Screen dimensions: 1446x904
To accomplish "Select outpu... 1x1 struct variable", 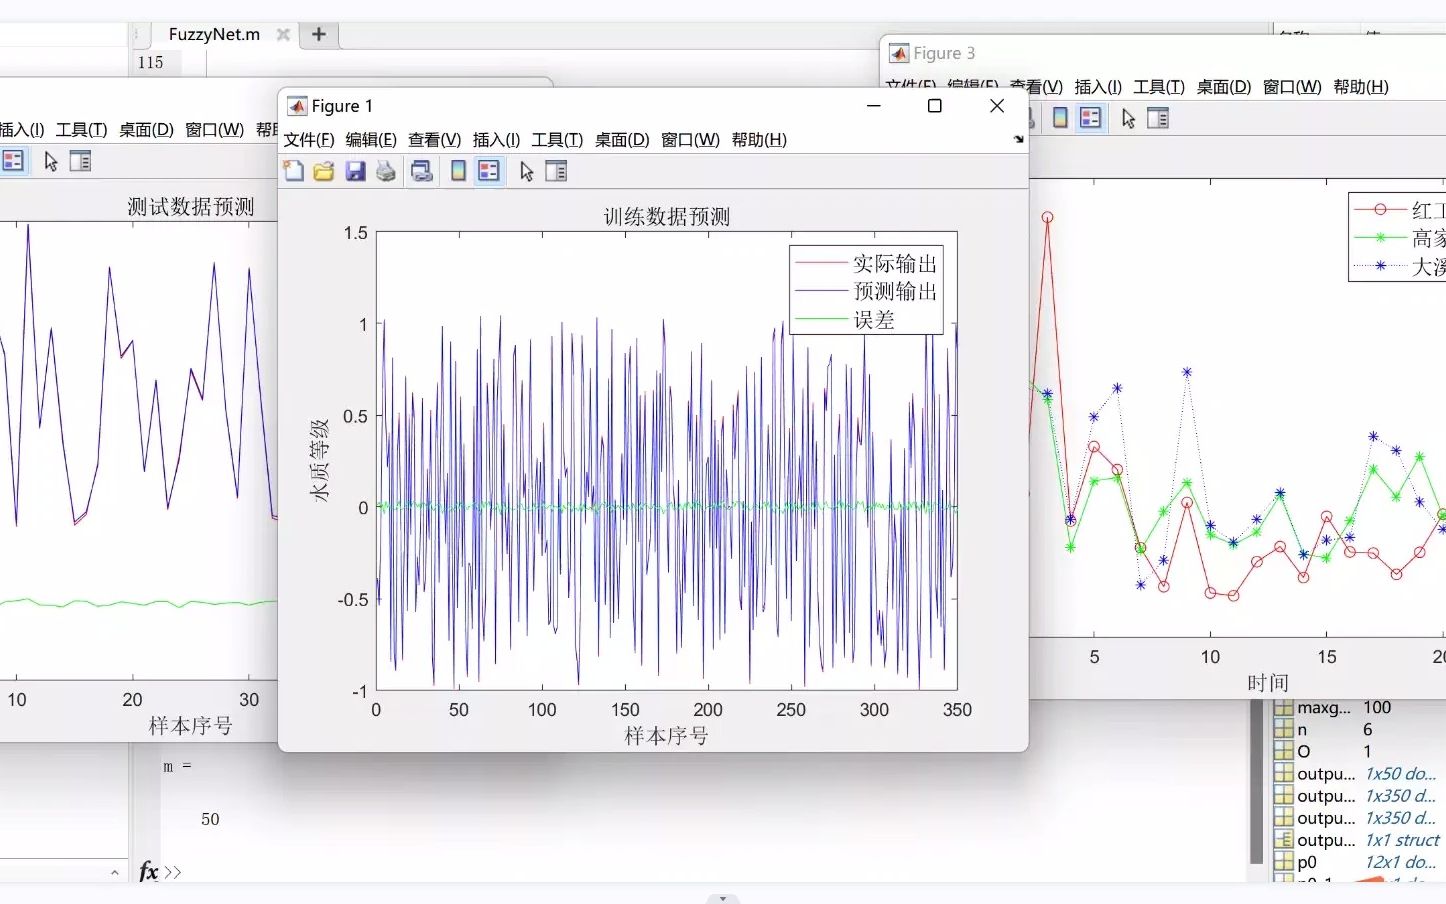I will click(1359, 839).
